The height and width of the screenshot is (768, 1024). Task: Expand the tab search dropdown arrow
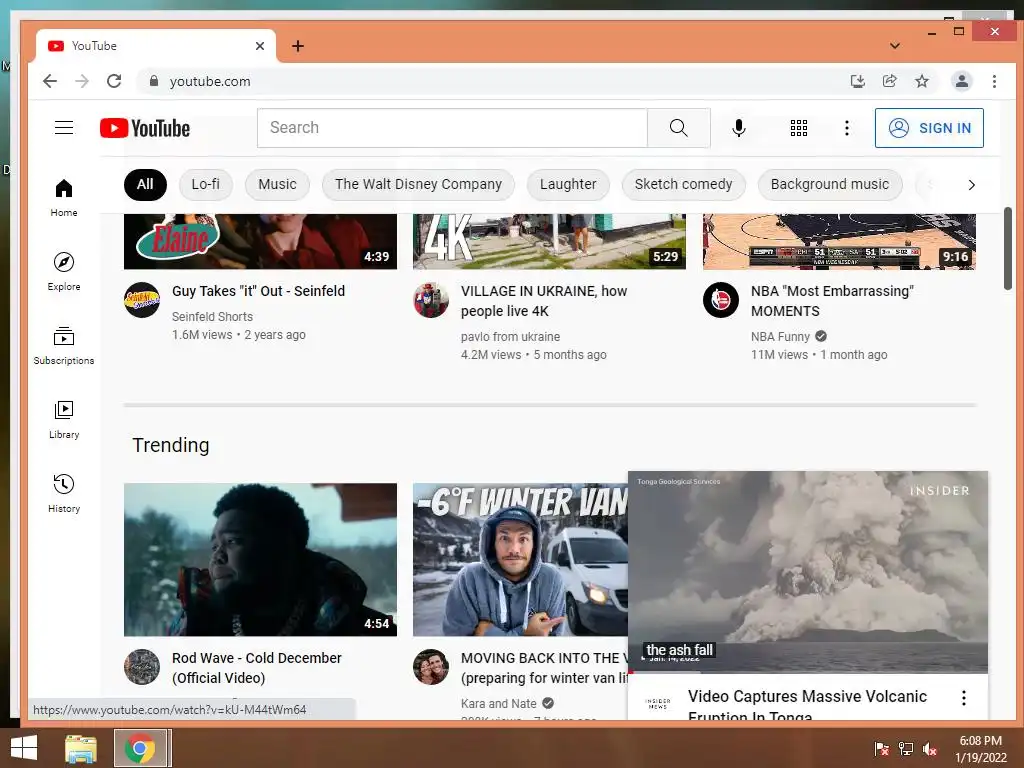click(895, 46)
